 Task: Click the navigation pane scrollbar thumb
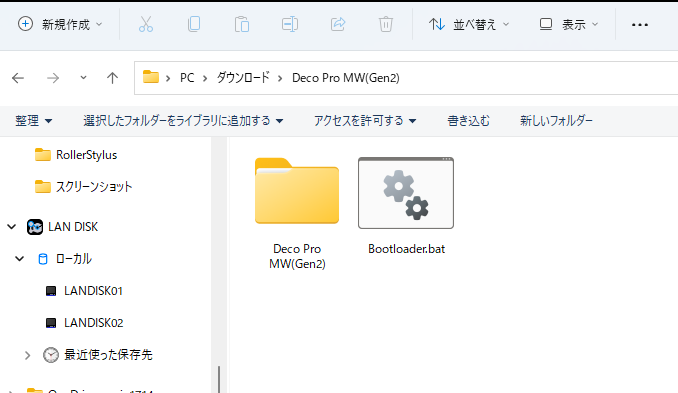click(x=219, y=379)
